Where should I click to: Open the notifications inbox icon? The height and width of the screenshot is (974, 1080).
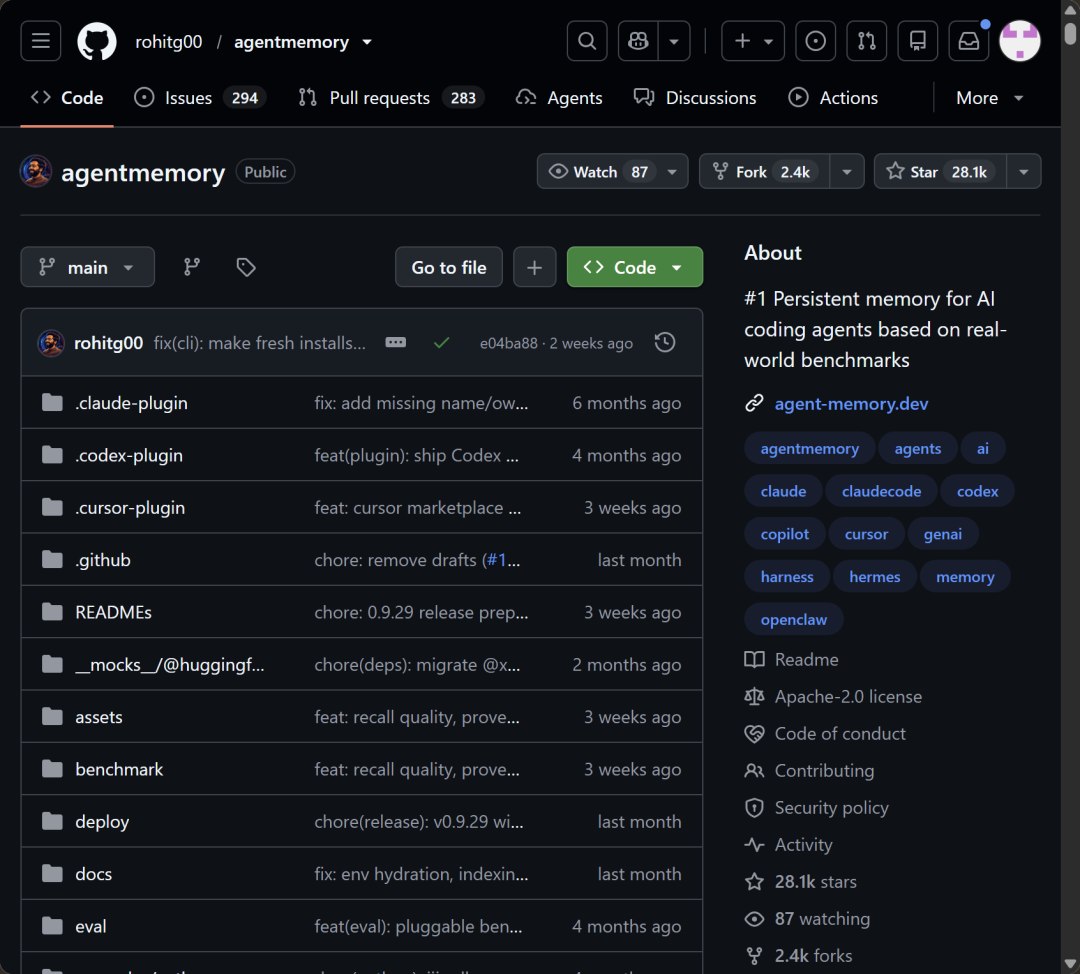click(x=968, y=41)
